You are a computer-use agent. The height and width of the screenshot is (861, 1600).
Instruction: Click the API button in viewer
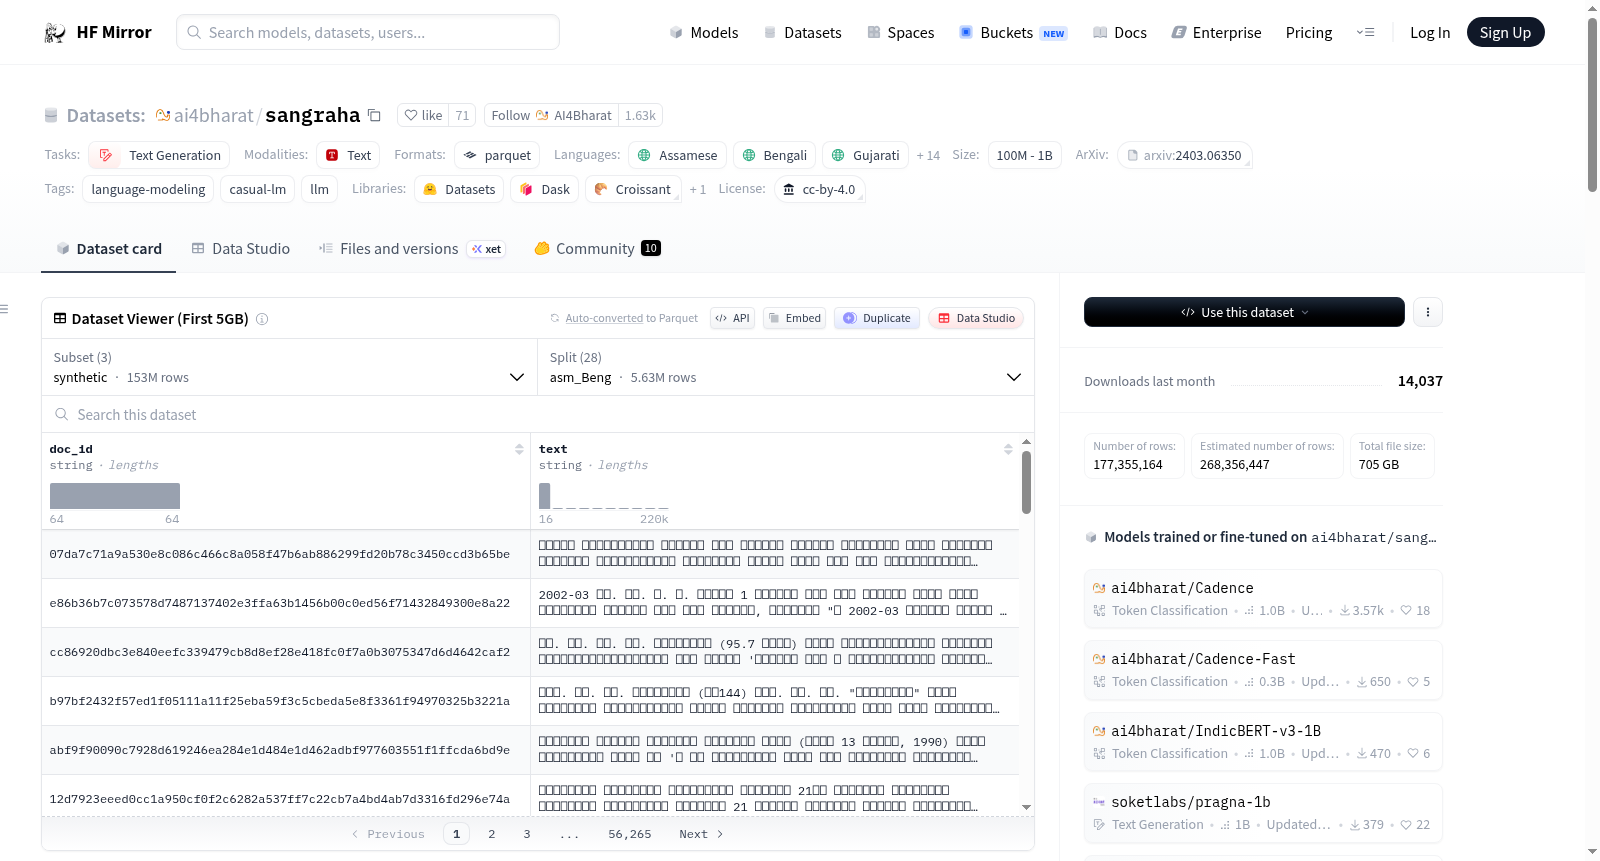coord(732,318)
